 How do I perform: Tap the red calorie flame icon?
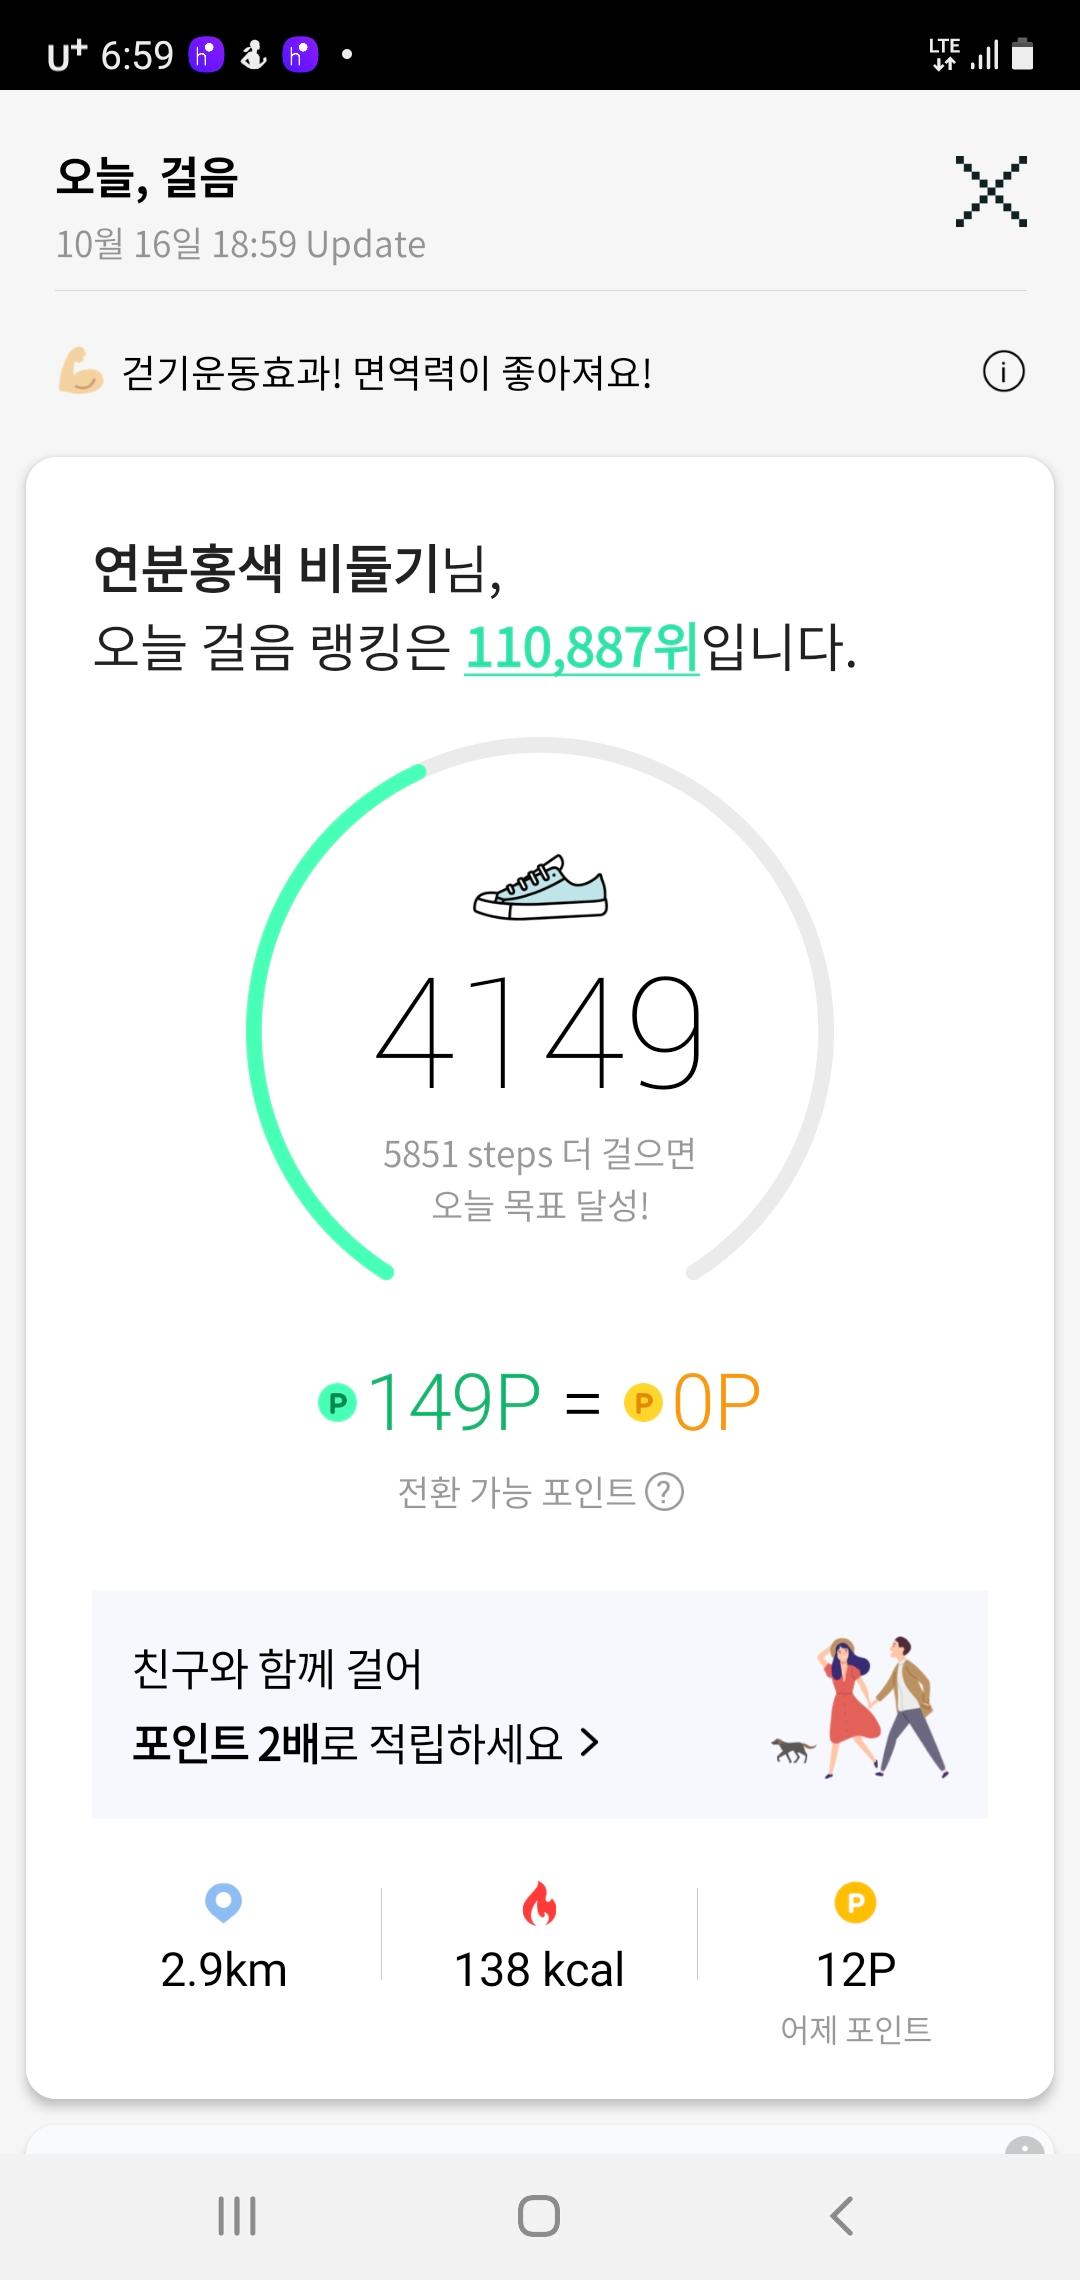pyautogui.click(x=539, y=1903)
